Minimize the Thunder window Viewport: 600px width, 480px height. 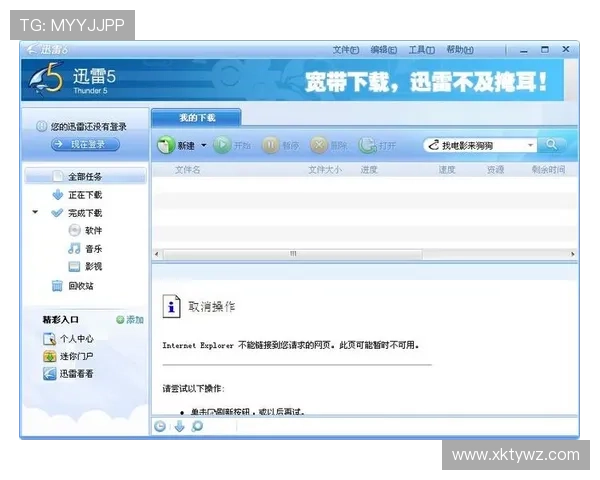coord(524,50)
